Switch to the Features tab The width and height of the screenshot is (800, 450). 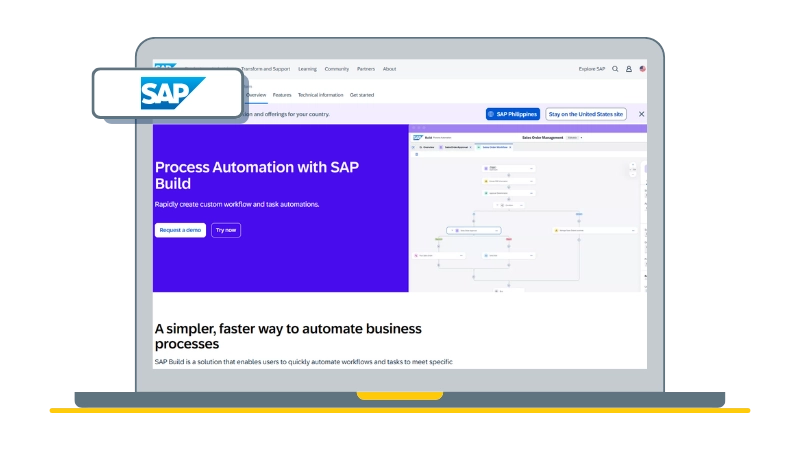click(x=282, y=95)
